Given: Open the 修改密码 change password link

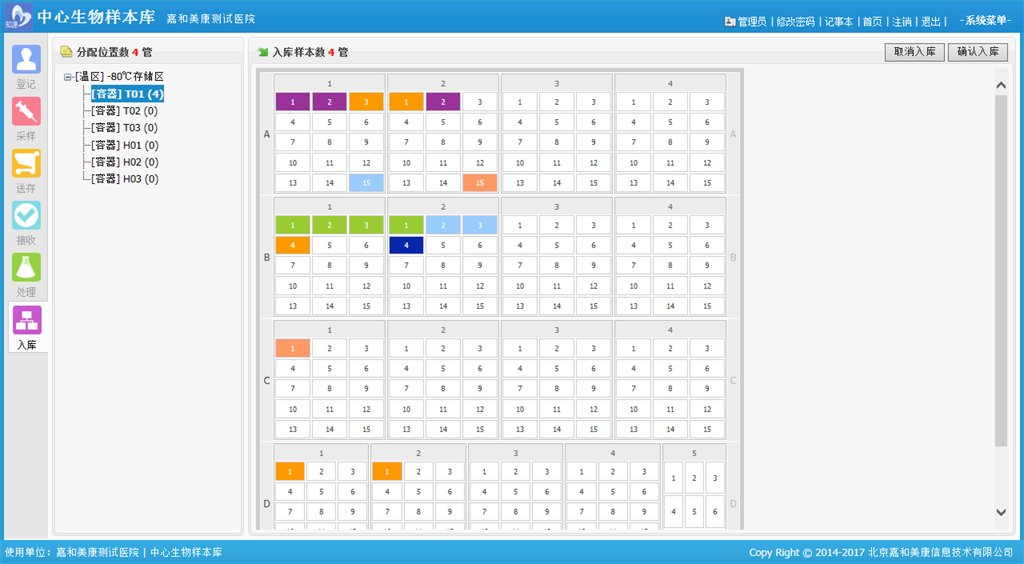Looking at the screenshot, I should [795, 21].
